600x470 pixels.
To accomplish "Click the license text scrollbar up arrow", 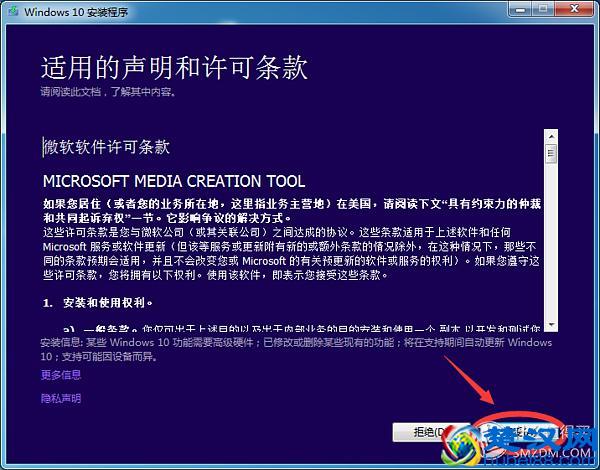I will tap(551, 136).
